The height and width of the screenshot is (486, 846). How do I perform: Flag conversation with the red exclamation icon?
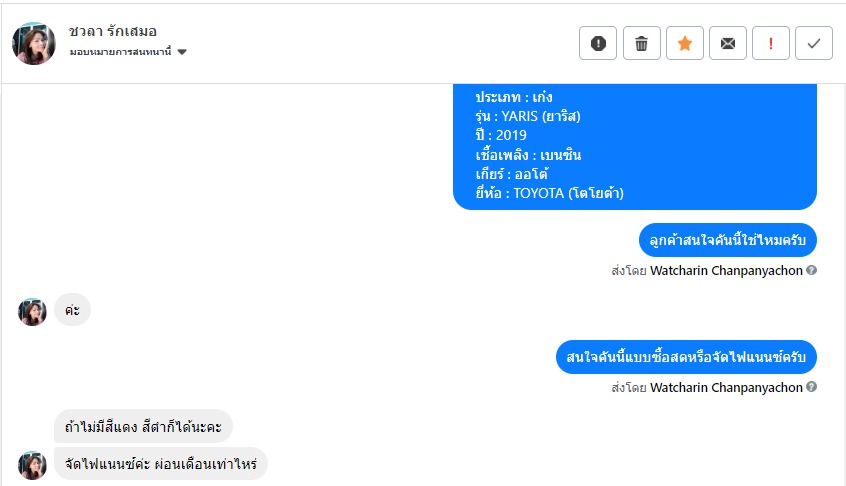[771, 43]
